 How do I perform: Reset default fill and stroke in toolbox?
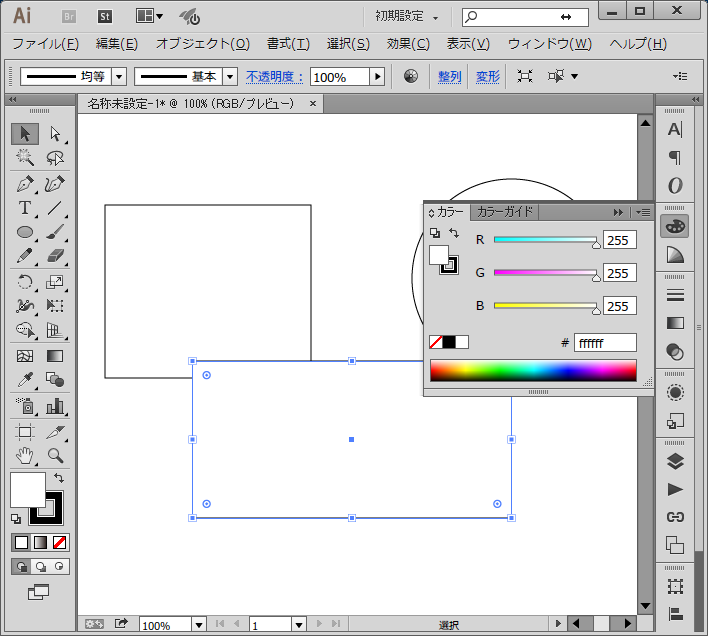coord(16,519)
